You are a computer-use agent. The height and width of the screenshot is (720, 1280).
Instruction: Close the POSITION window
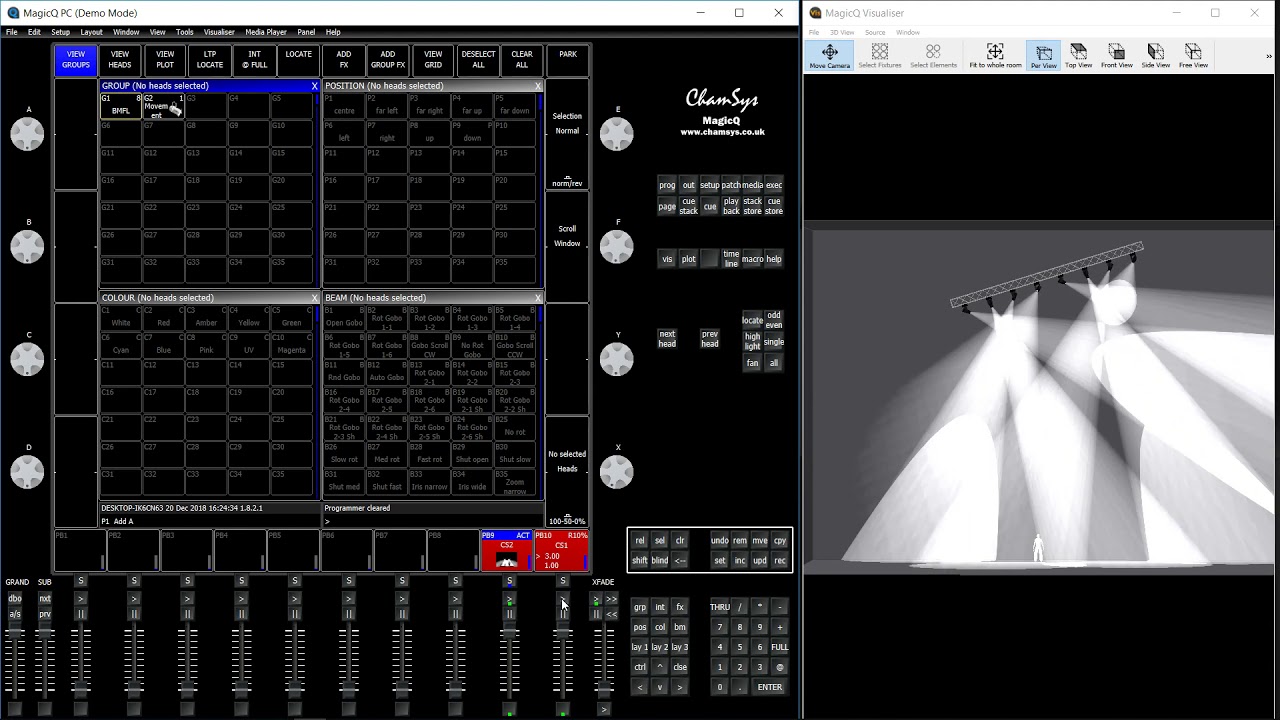[x=537, y=86]
